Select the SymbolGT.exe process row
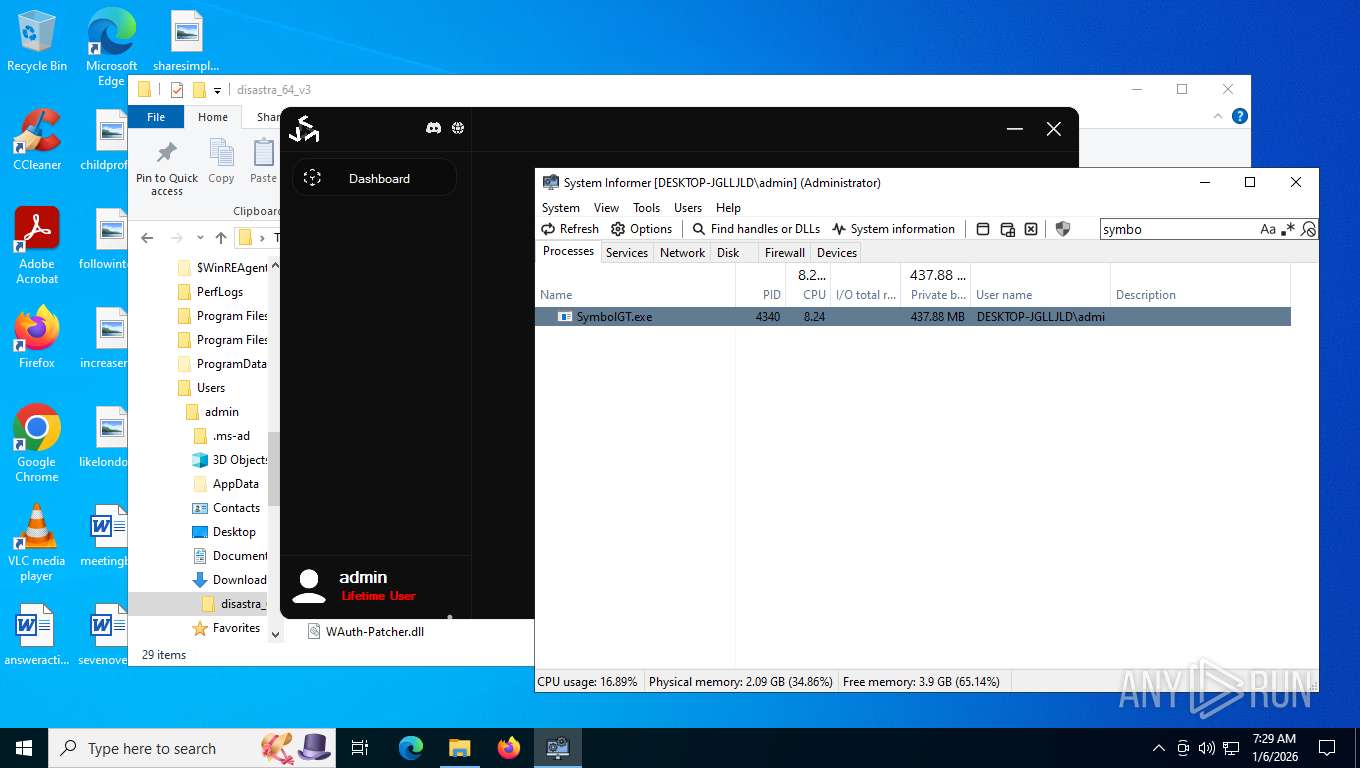Screen dimensions: 1360x768 (x=912, y=316)
